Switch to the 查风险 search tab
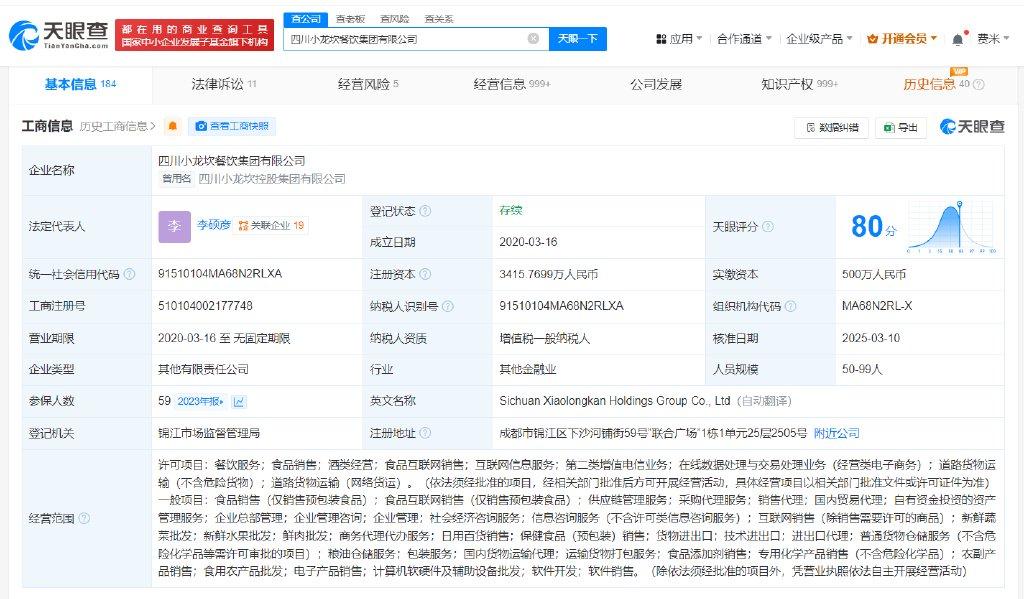 coord(394,19)
